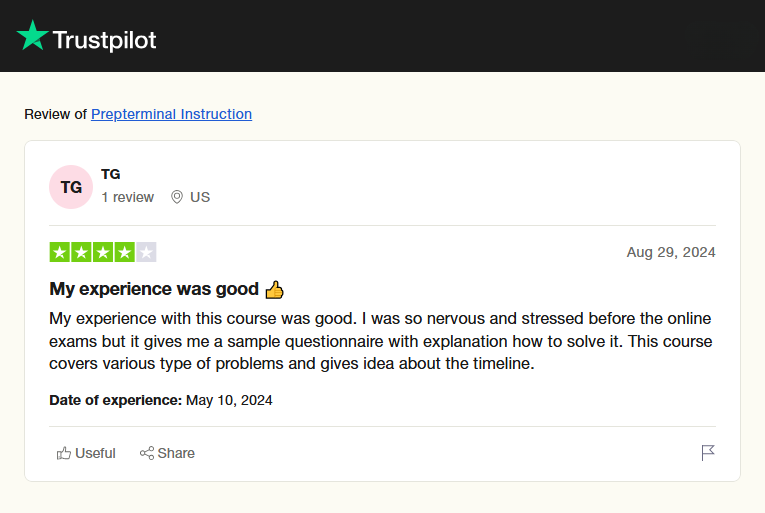Screen dimensions: 765x513
Task: Click the green Trustpilot star logo
Action: point(32,36)
